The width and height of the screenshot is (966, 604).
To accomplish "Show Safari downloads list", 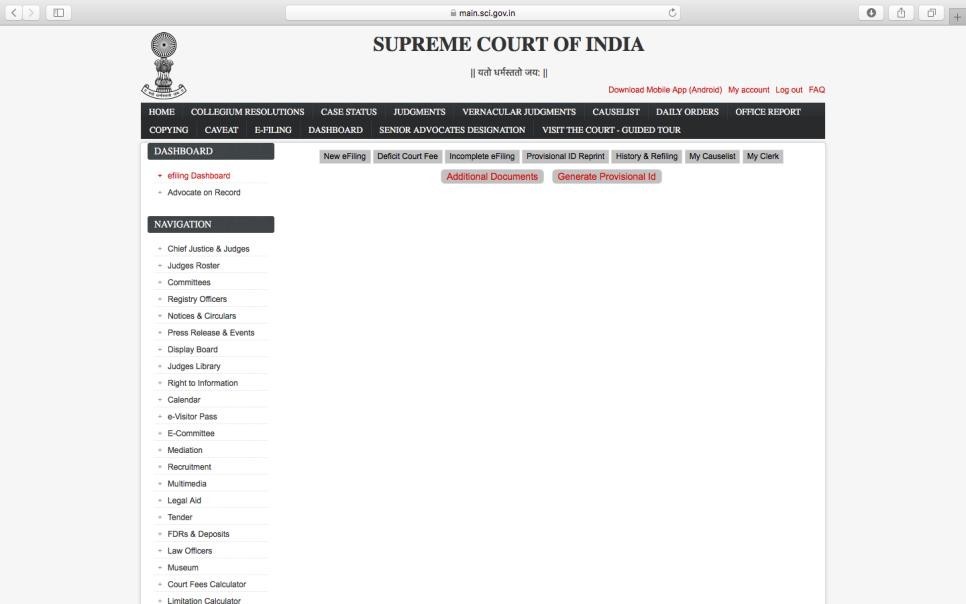I will click(x=871, y=12).
